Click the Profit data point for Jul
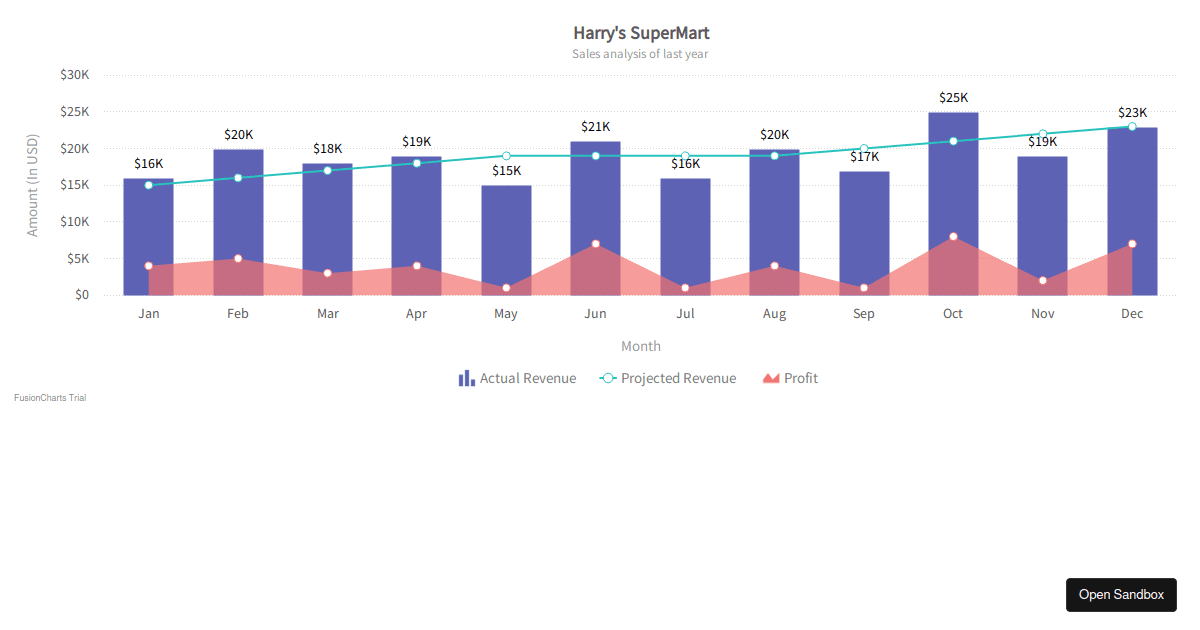 (685, 288)
